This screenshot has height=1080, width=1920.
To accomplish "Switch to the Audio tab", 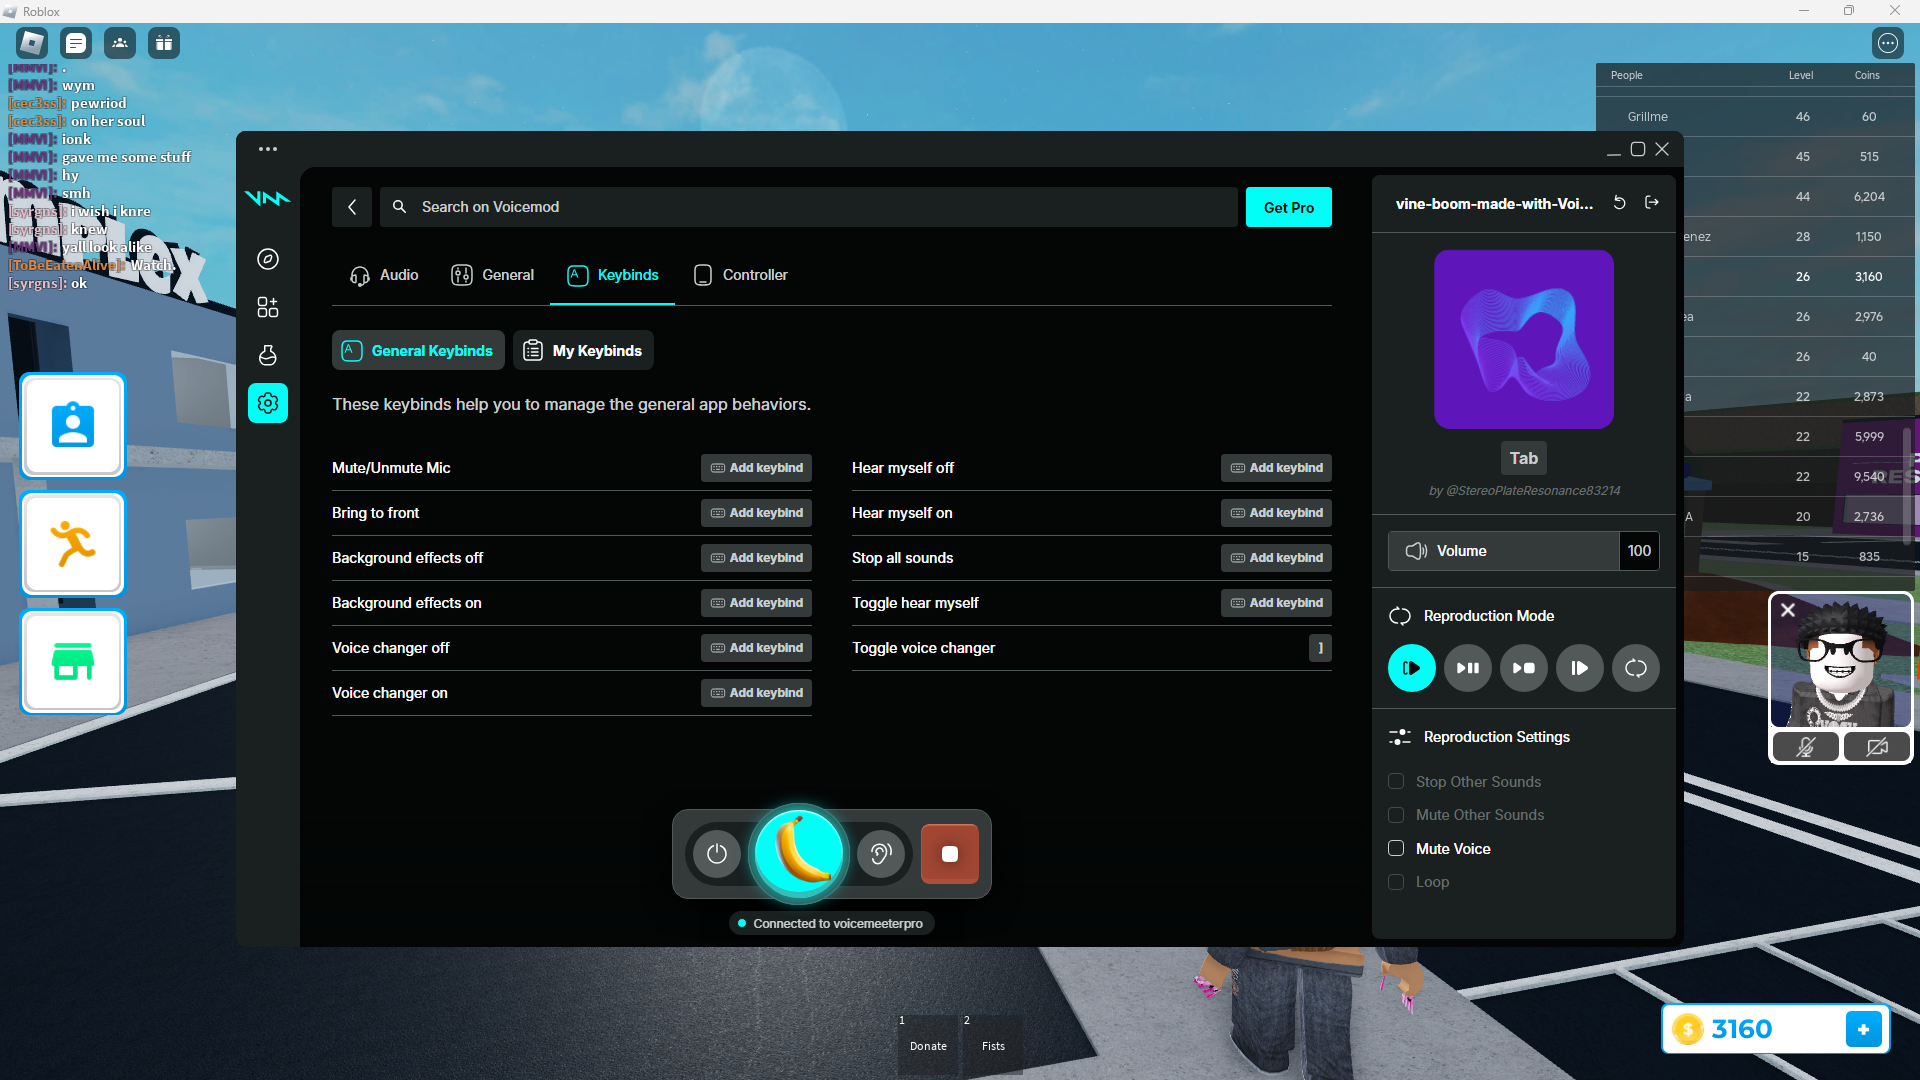I will coord(384,275).
